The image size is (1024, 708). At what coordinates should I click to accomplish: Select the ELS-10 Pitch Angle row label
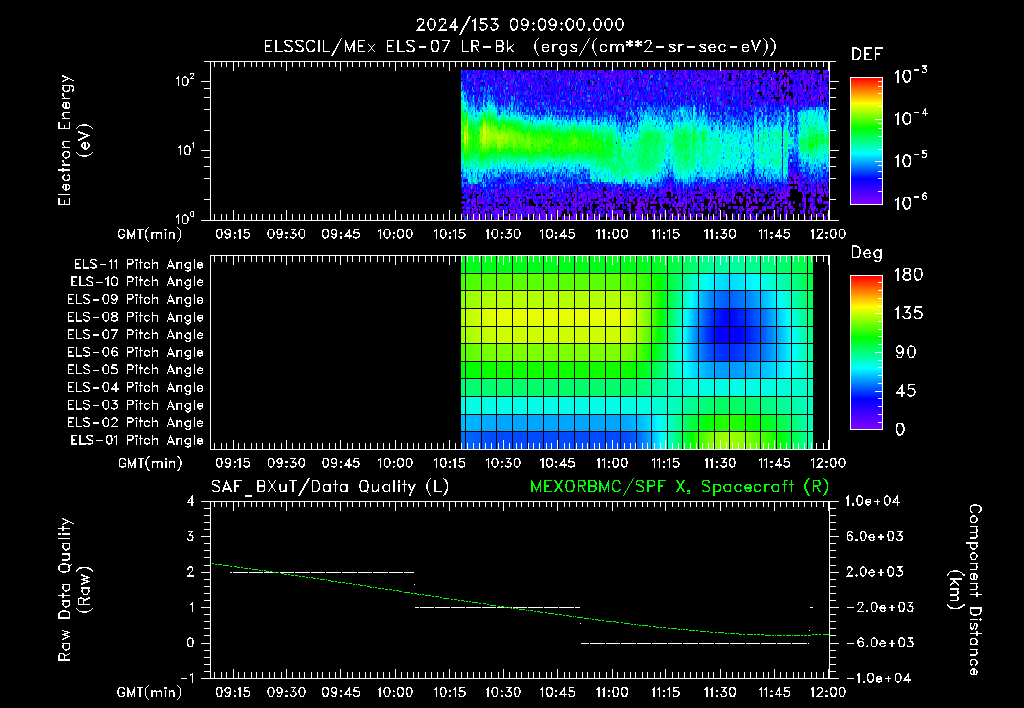pos(136,282)
